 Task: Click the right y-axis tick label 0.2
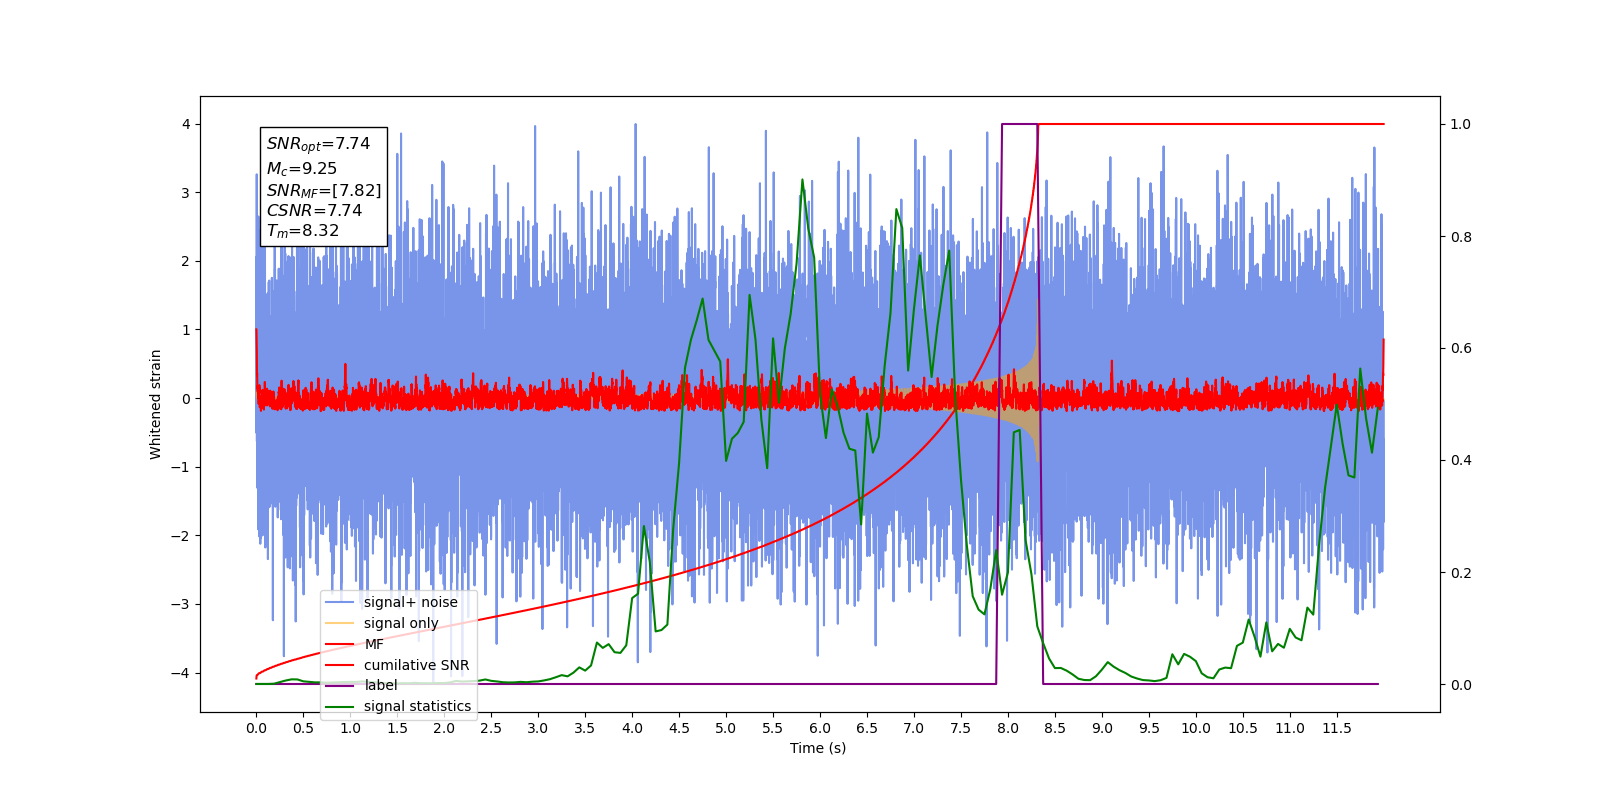coord(1461,573)
